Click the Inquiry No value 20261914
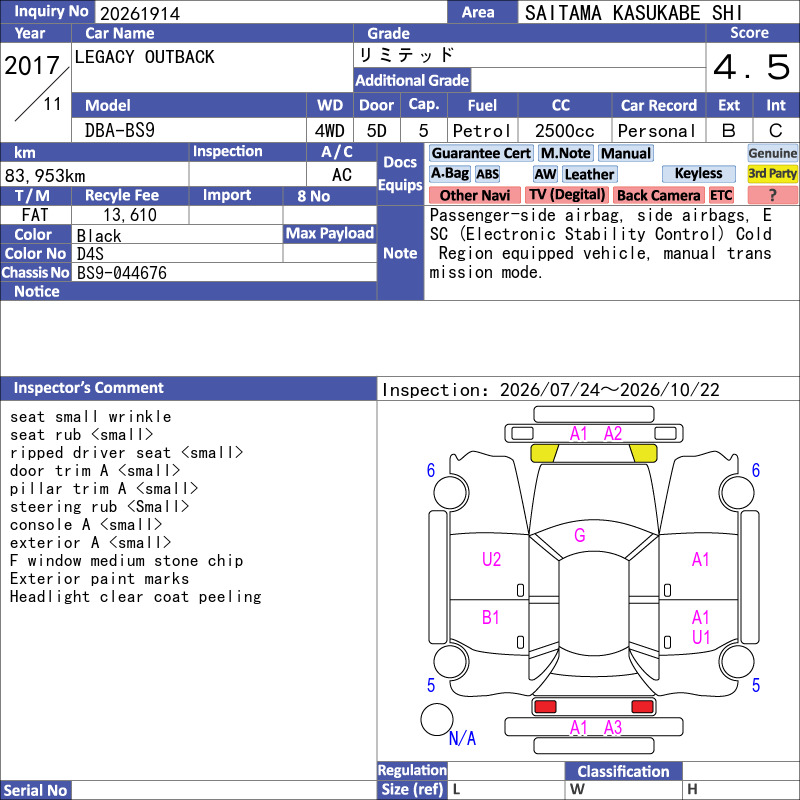Image resolution: width=800 pixels, height=800 pixels. (x=140, y=14)
